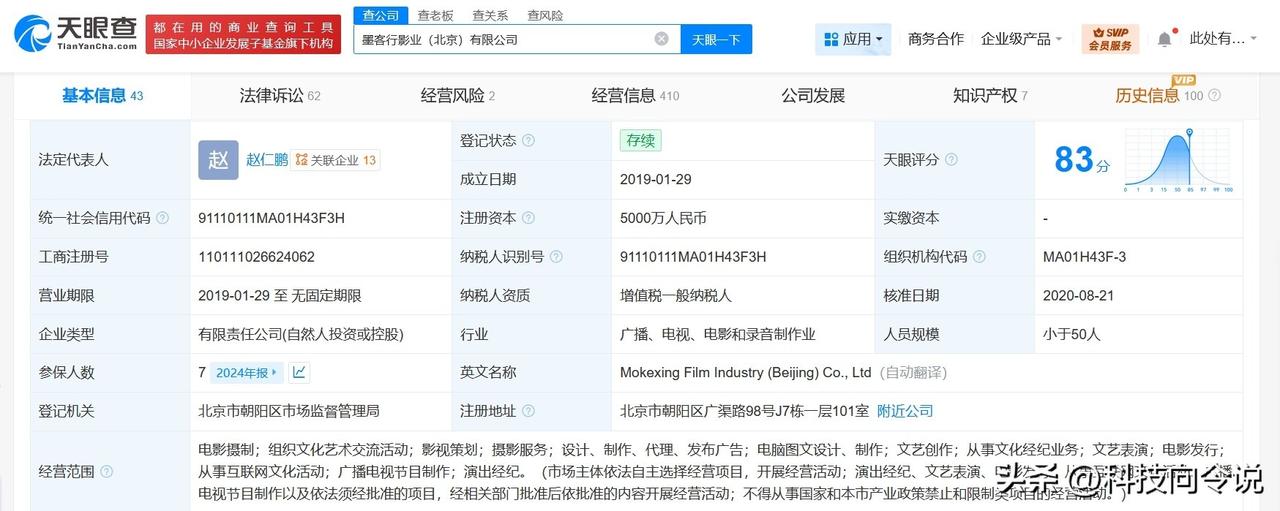Click the SVIP 会员服务 badge
Image resolution: width=1280 pixels, height=511 pixels.
[x=1110, y=39]
